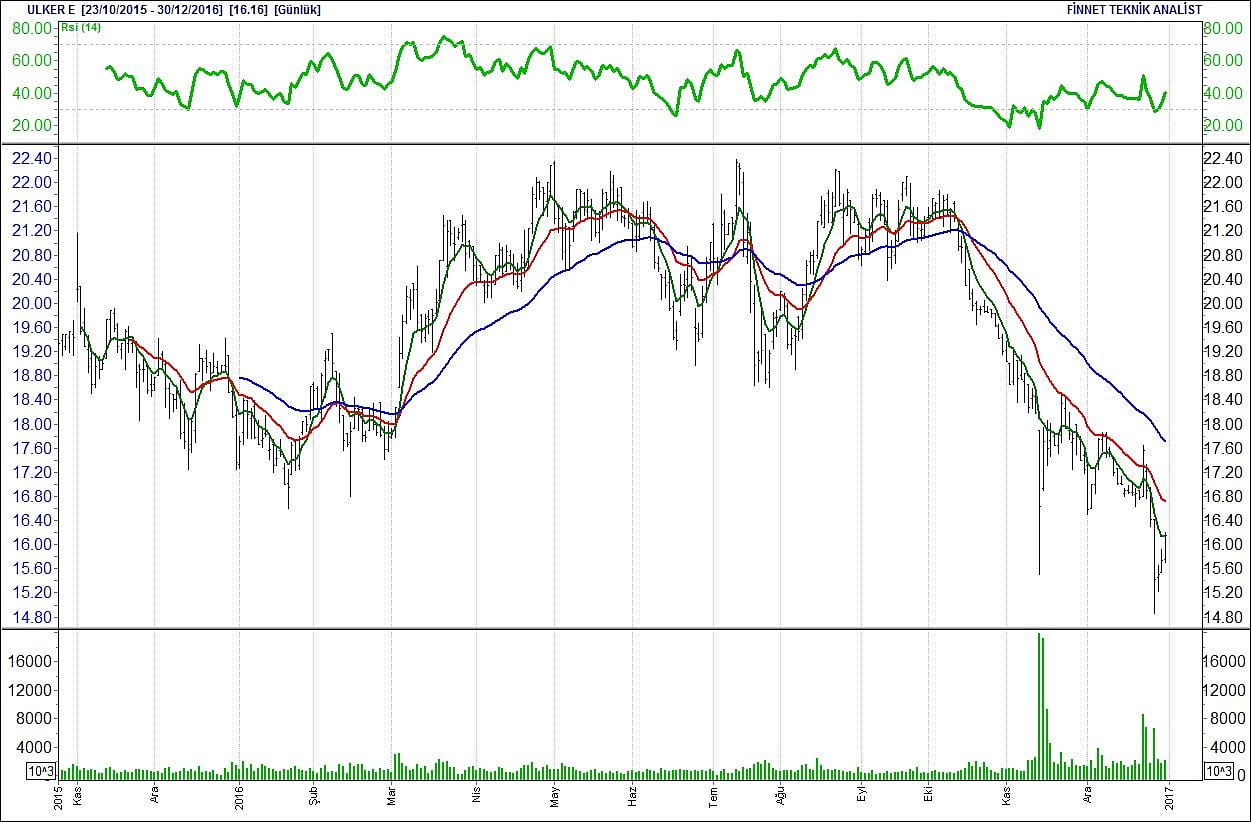This screenshot has height=822, width=1251.
Task: Click 40.00 on the right RSI axis
Action: pos(1221,93)
